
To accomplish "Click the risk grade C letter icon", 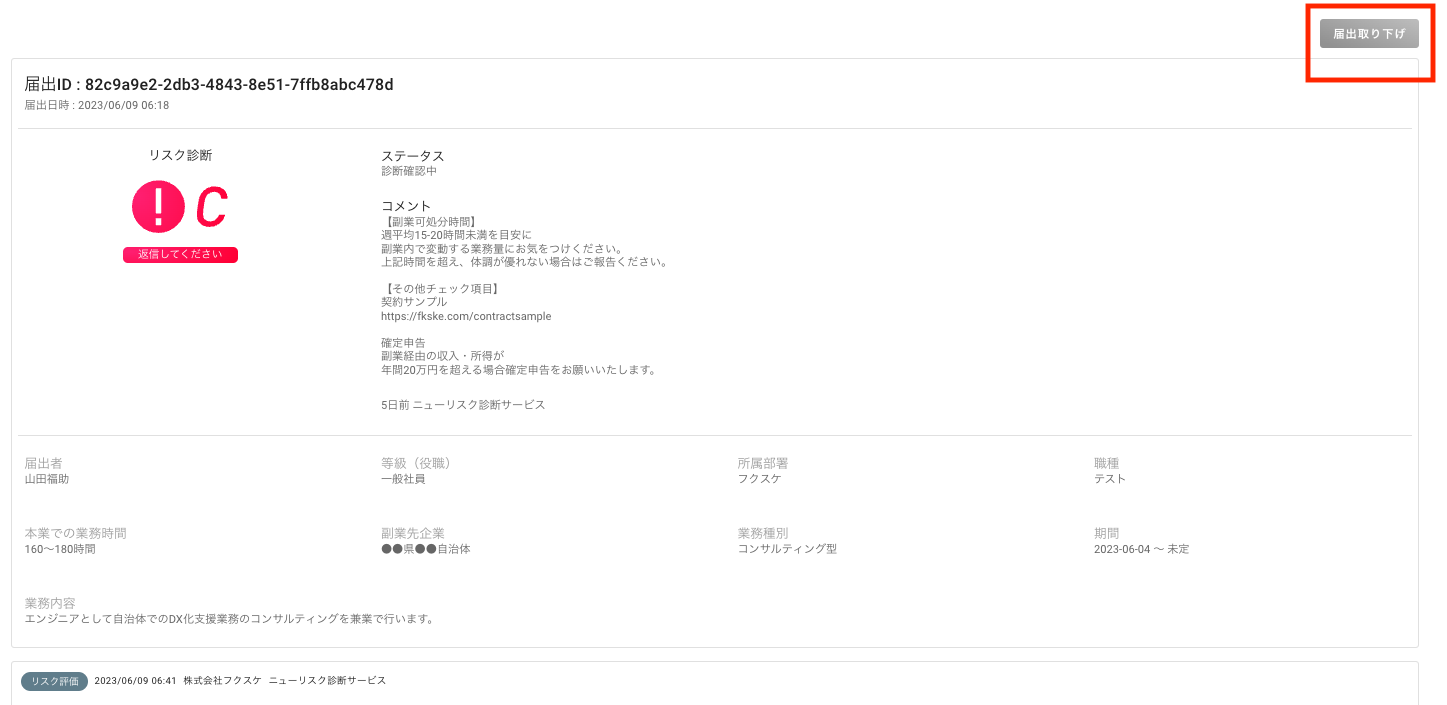I will 211,207.
